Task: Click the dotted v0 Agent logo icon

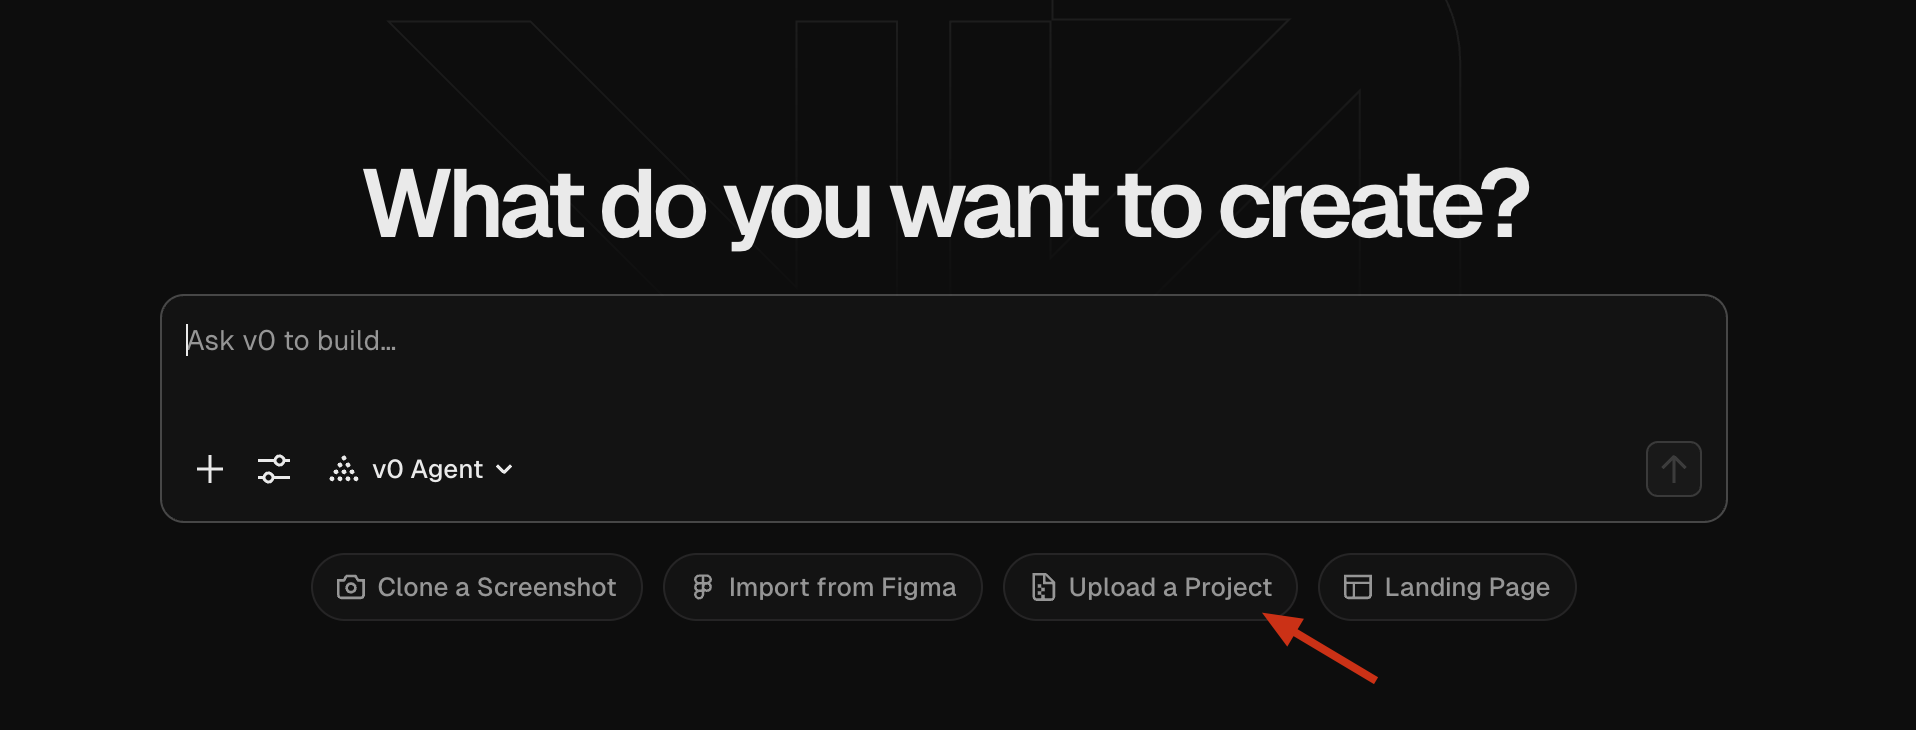Action: coord(344,469)
